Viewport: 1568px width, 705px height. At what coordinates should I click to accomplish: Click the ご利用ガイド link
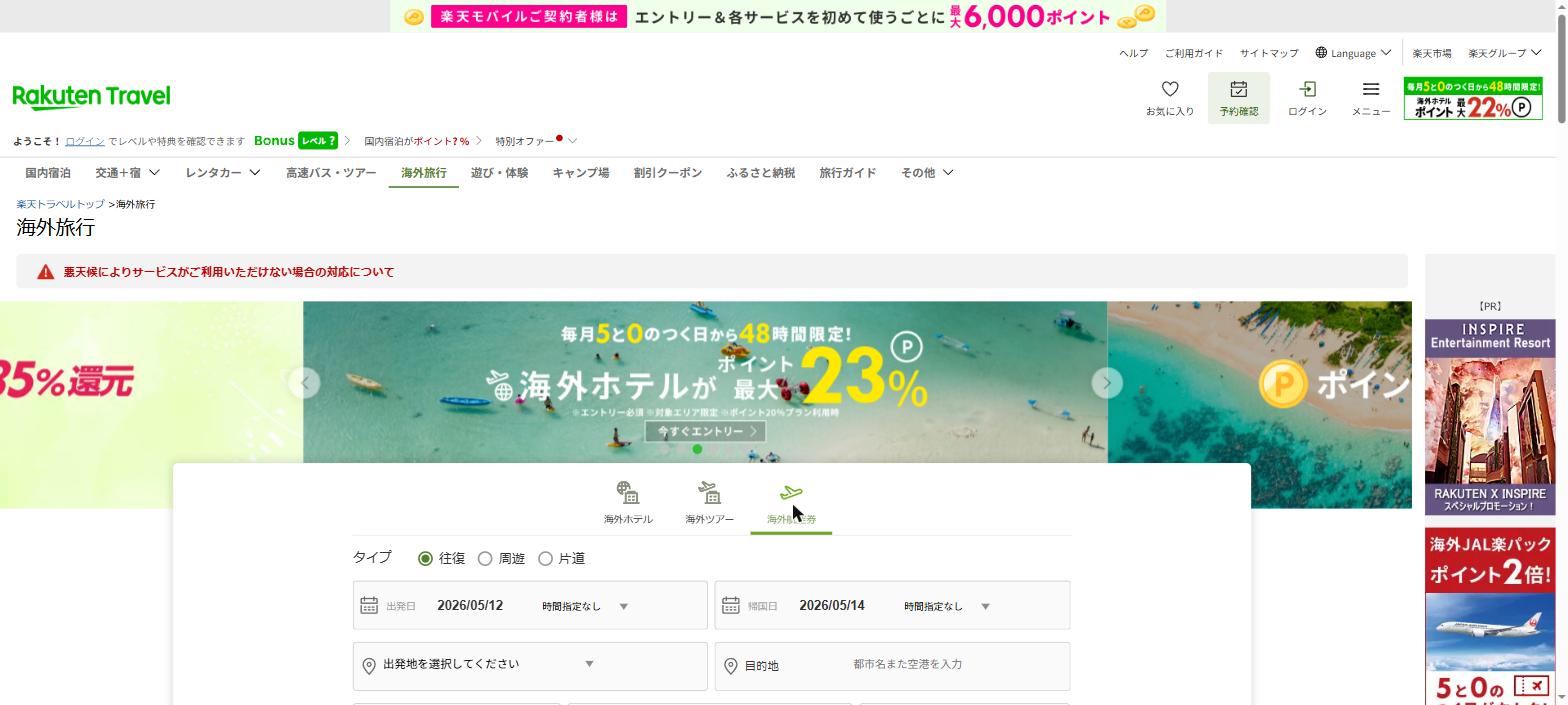click(1194, 53)
